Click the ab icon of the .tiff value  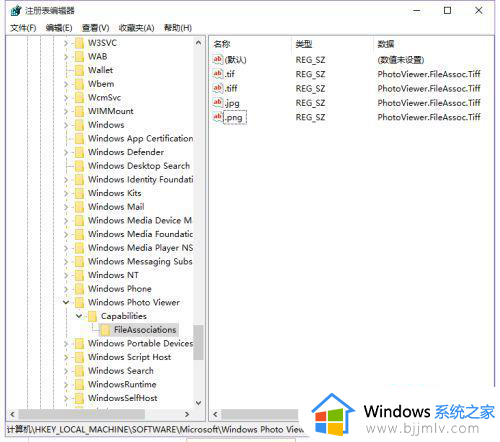coord(218,88)
